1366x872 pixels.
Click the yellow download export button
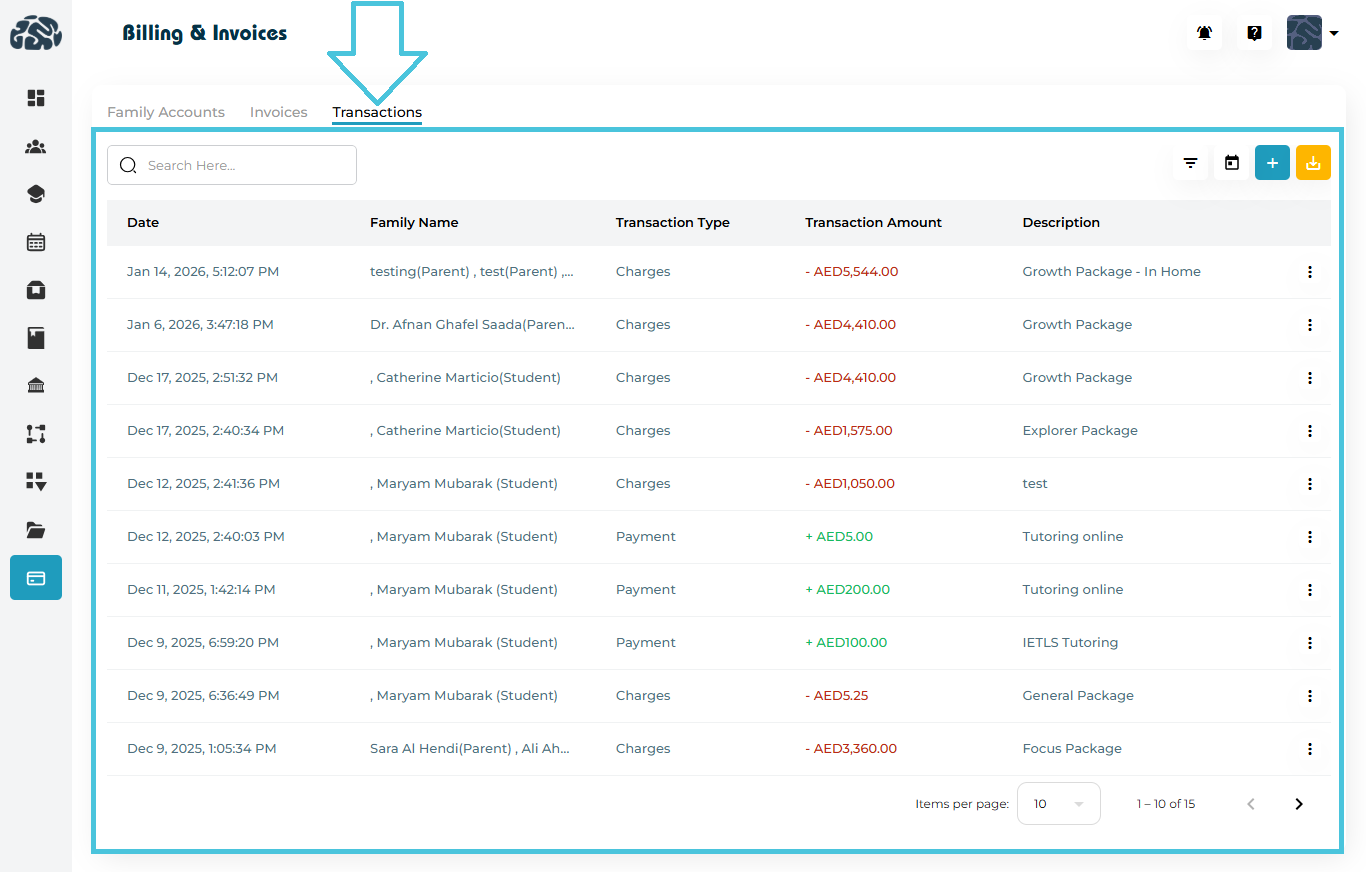pos(1313,163)
